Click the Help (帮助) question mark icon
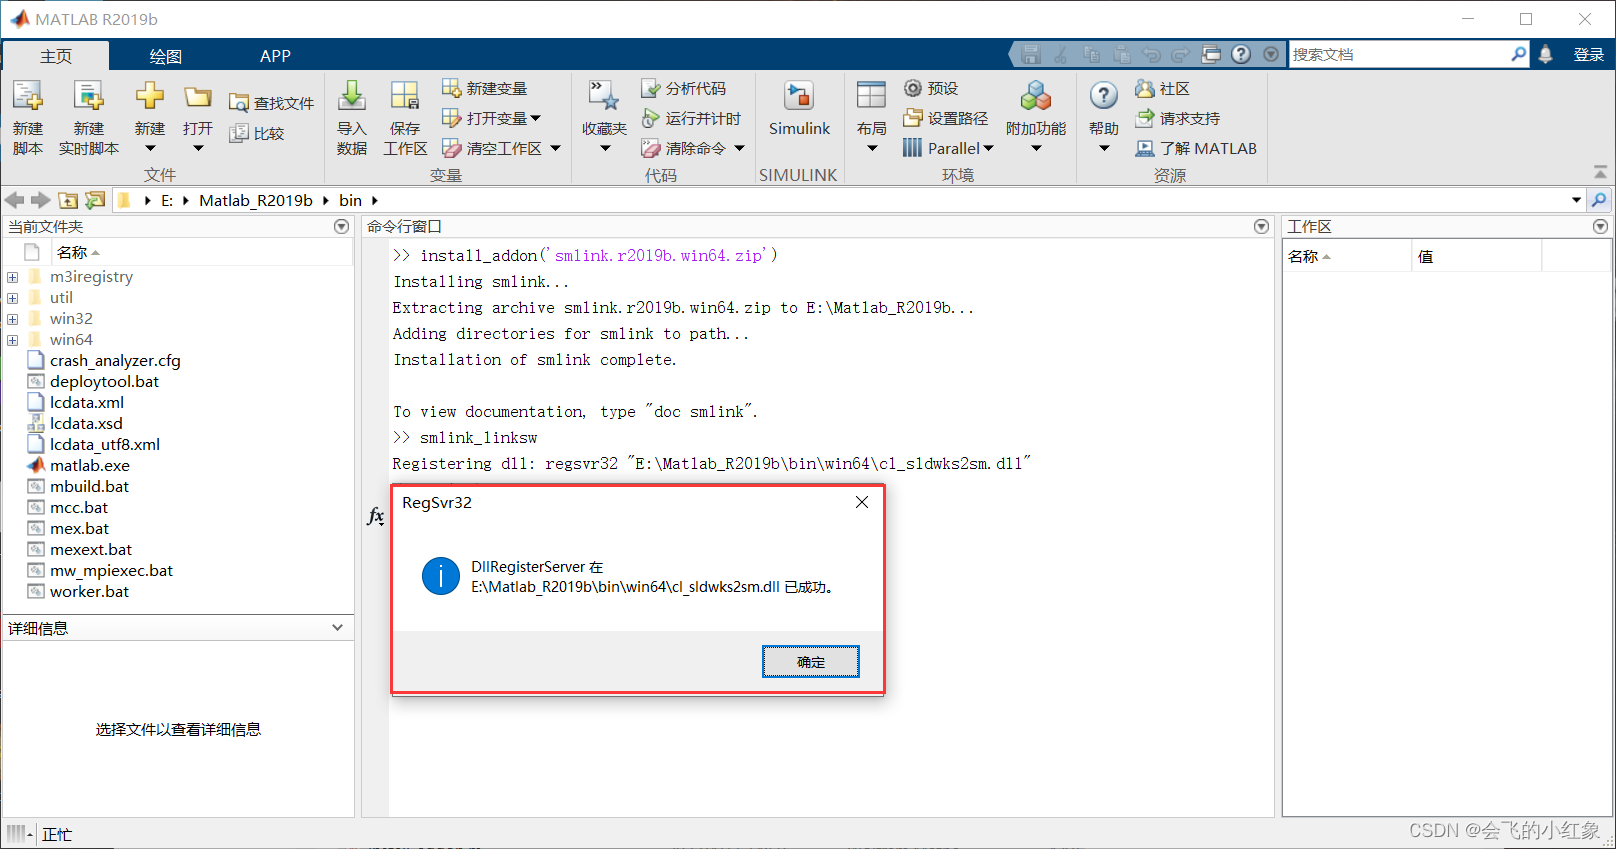Viewport: 1616px width, 849px height. [1104, 96]
